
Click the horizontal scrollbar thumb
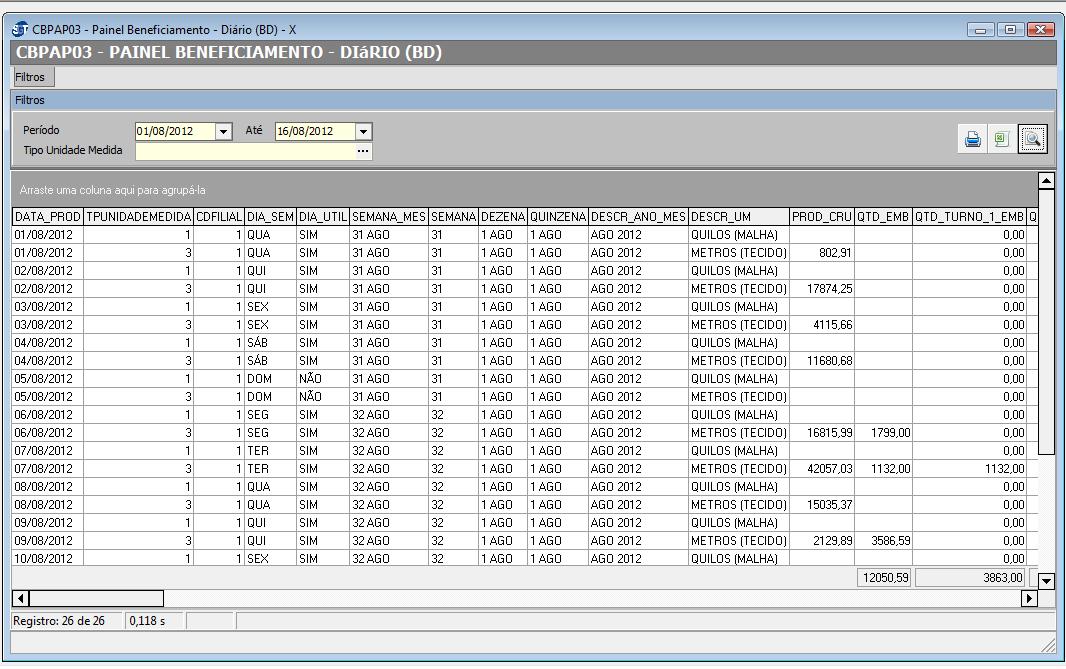96,598
